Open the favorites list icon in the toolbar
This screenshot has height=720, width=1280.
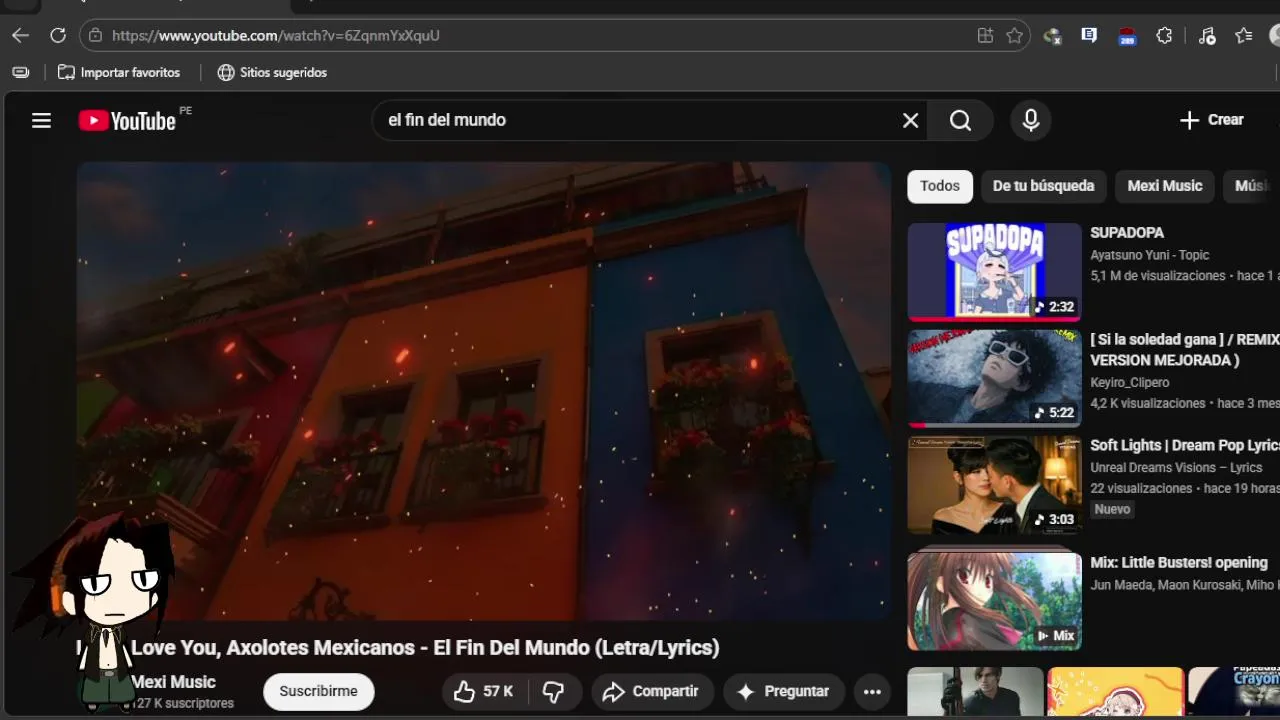coord(1243,35)
